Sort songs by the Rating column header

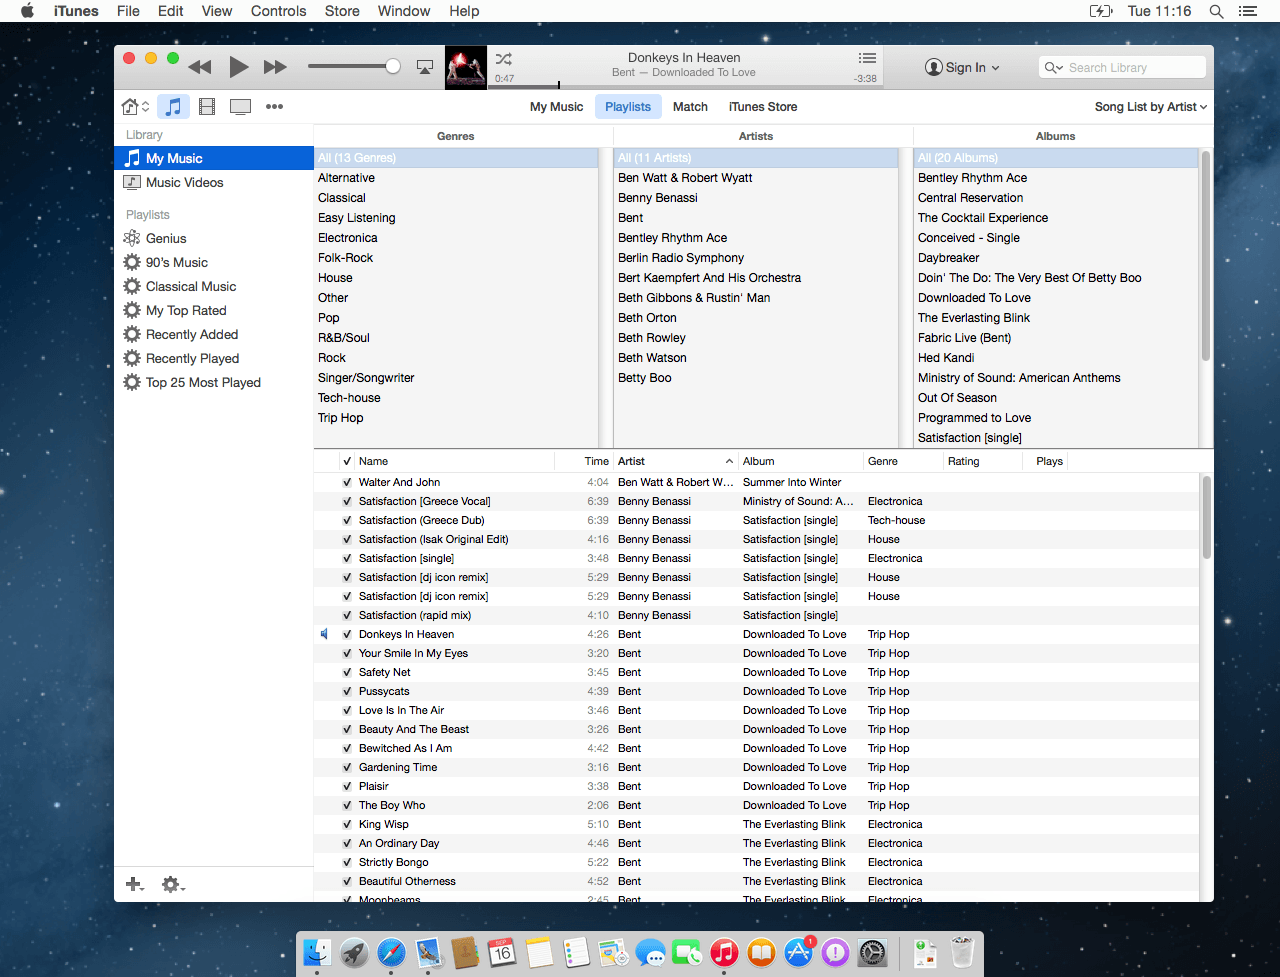tap(983, 461)
